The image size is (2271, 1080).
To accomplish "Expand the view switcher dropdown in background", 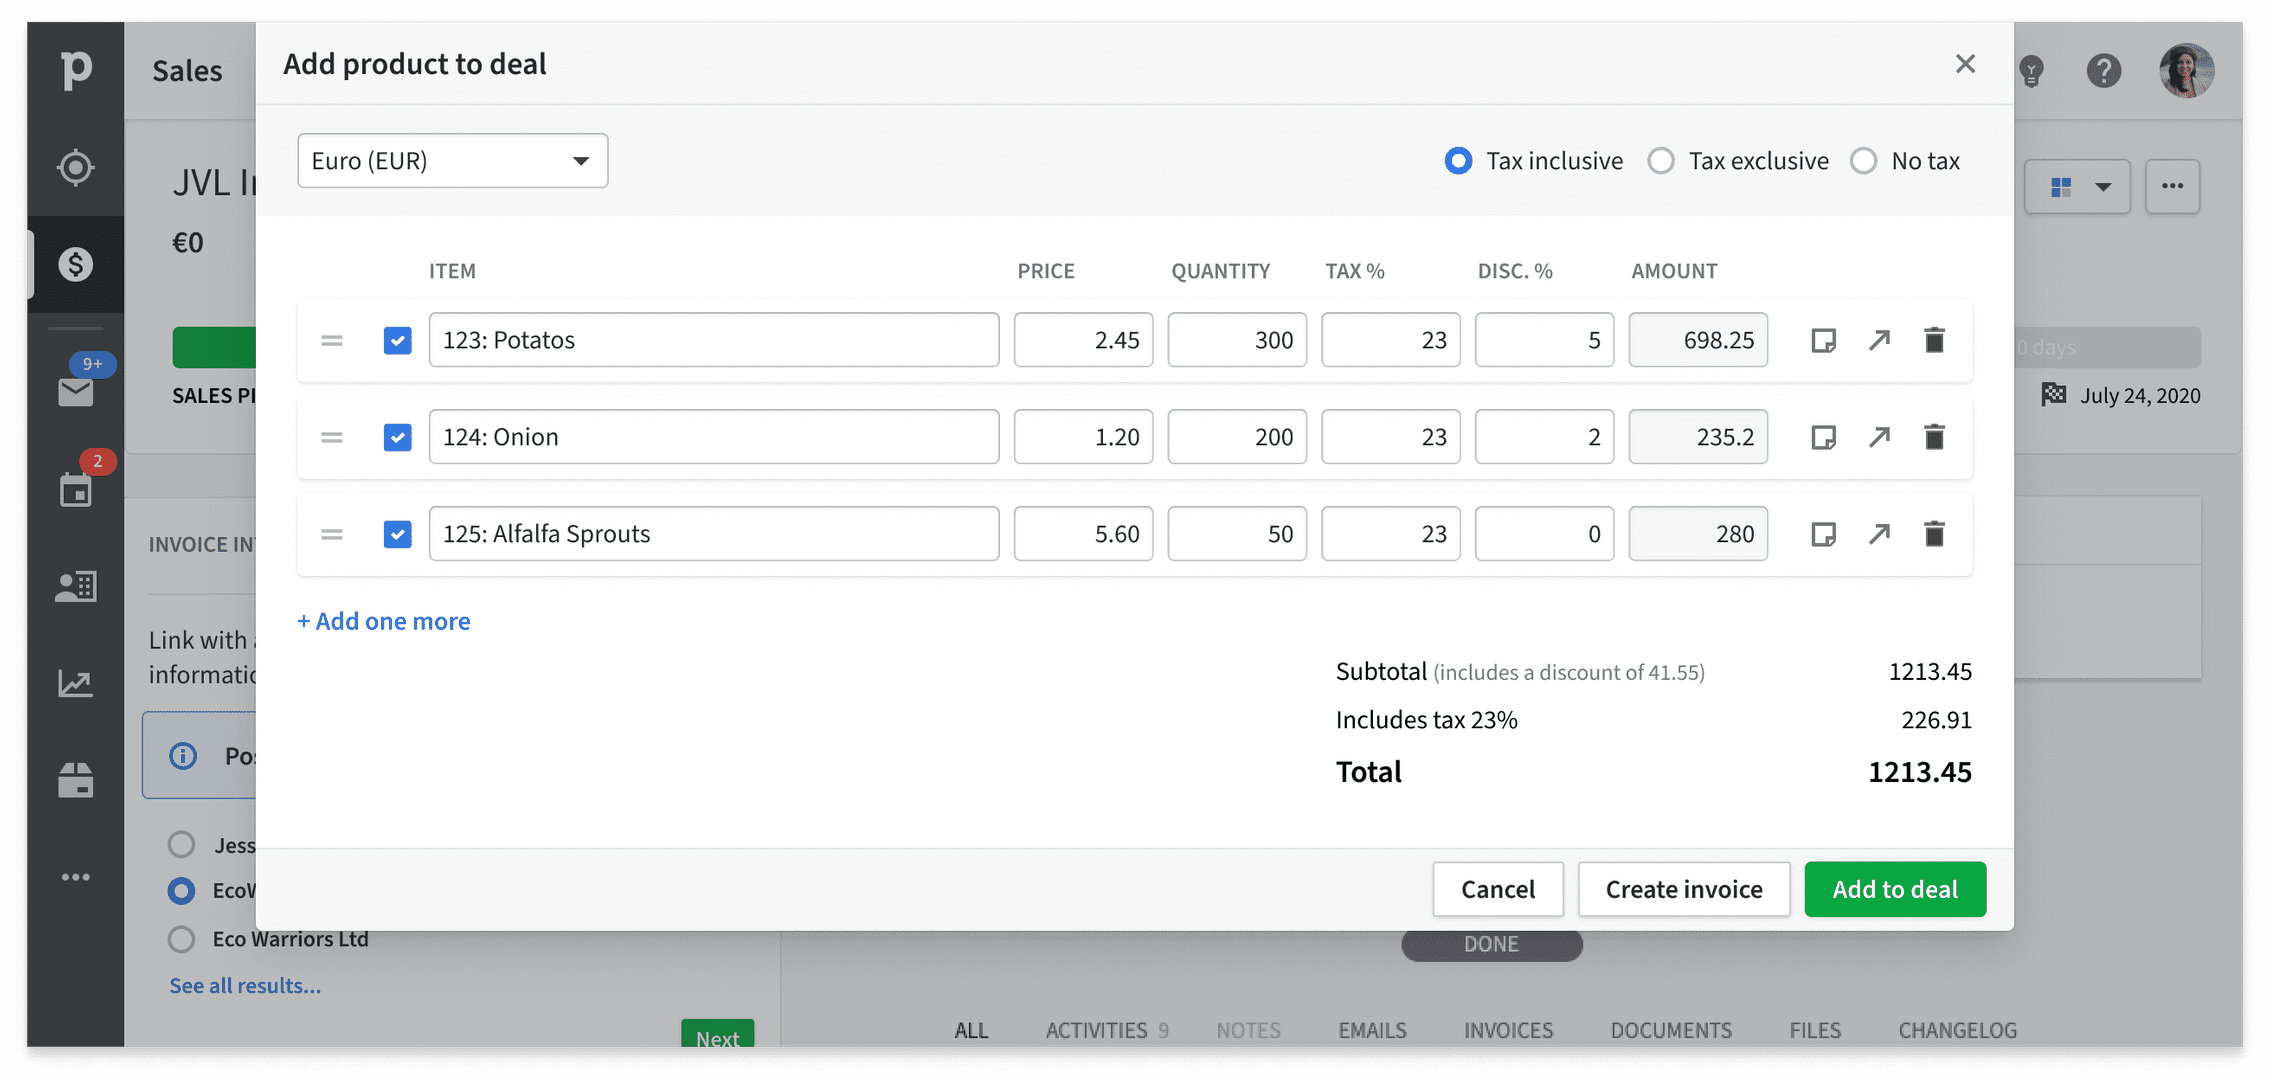I will click(2077, 187).
